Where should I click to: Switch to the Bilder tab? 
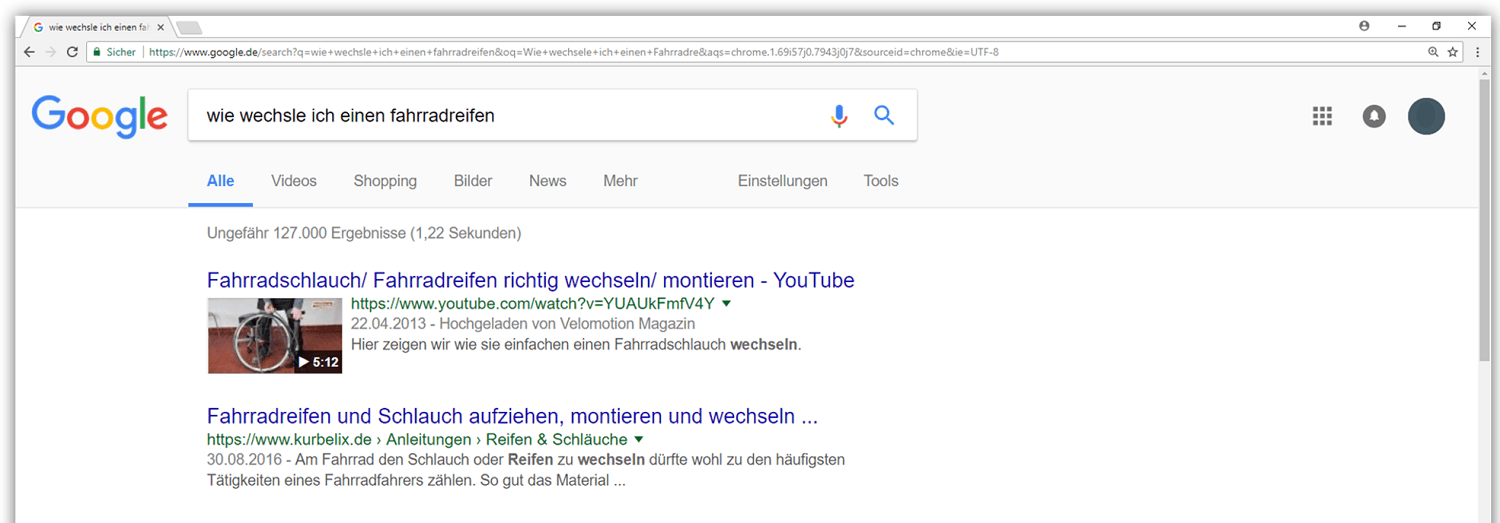473,181
